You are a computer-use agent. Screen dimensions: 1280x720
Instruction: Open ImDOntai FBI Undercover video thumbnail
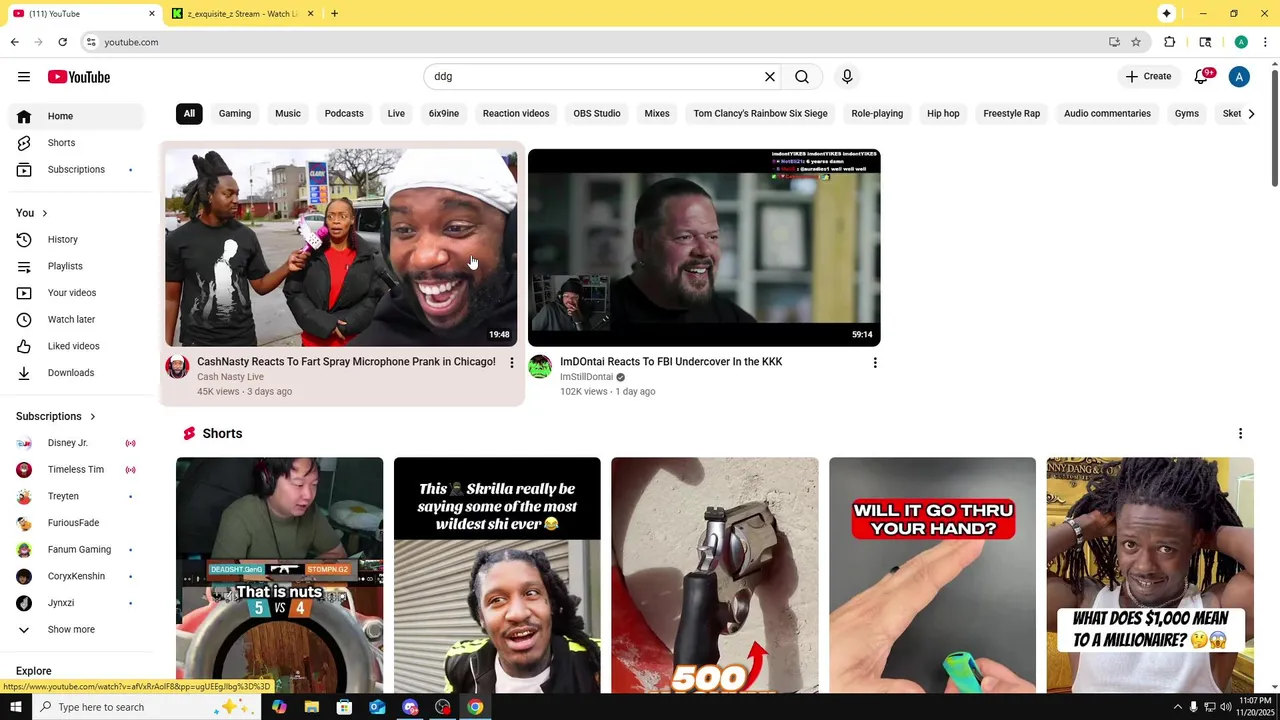point(704,247)
